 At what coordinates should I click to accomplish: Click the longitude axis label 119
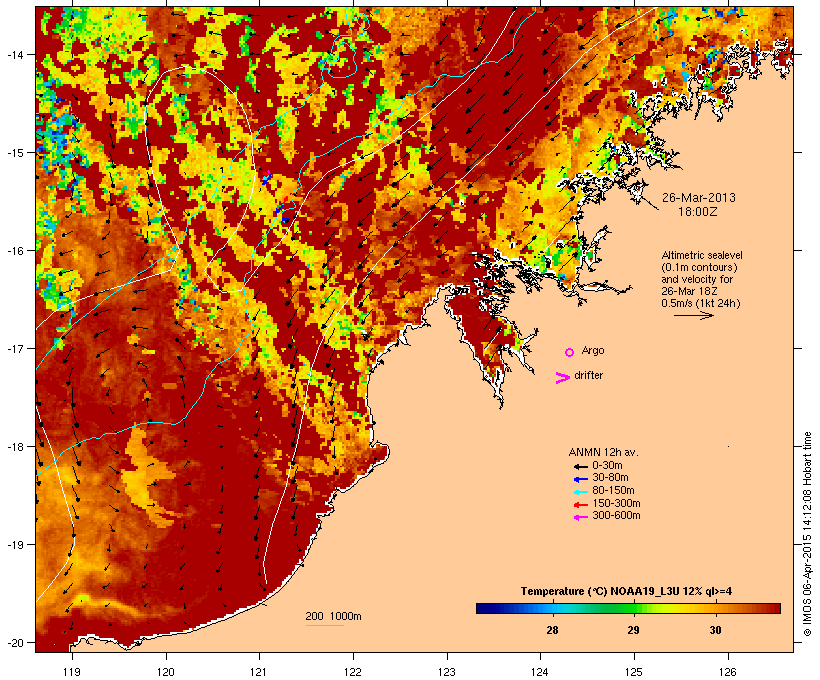tap(72, 672)
